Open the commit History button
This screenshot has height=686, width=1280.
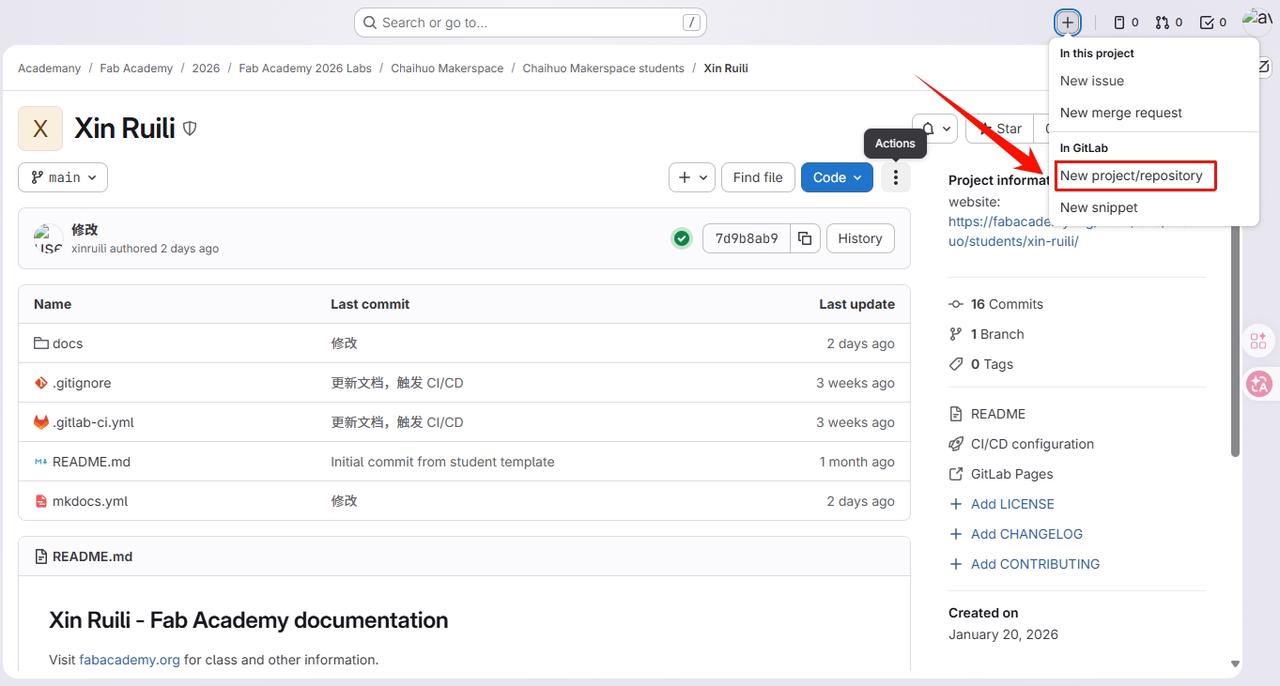pyautogui.click(x=860, y=238)
